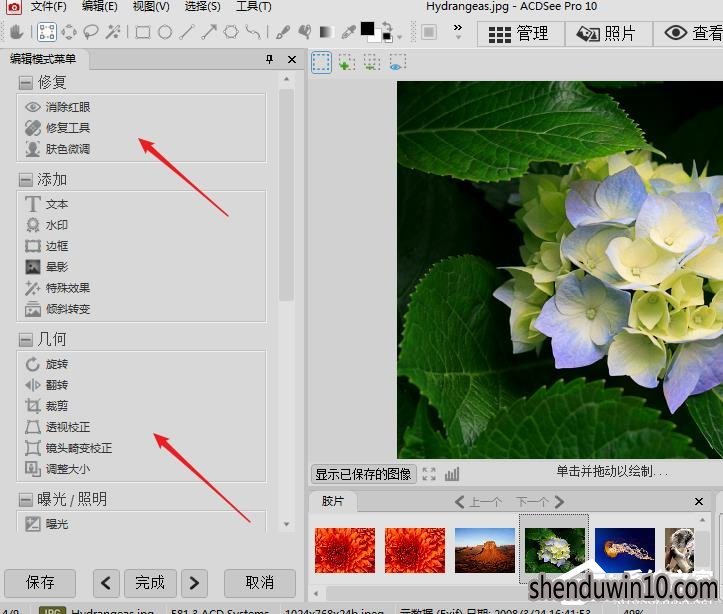Collapse the Repair section
The image size is (723, 614).
(x=26, y=83)
